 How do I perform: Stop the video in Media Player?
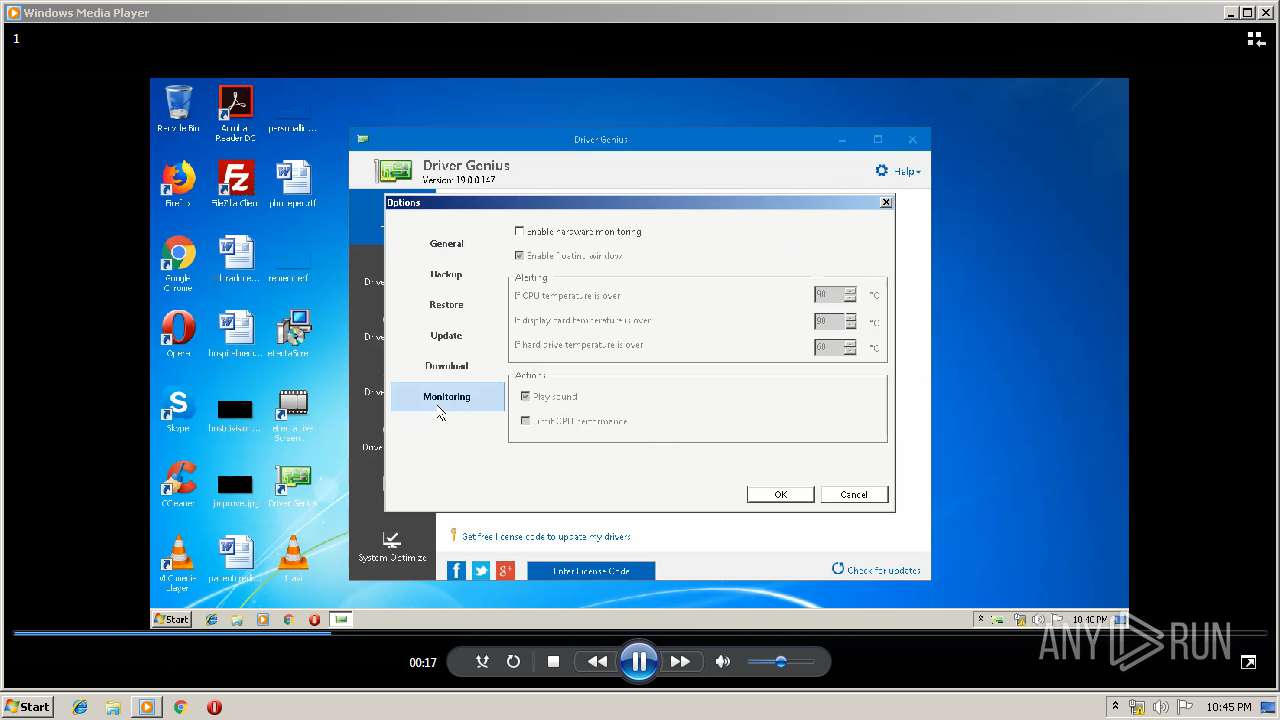(553, 661)
